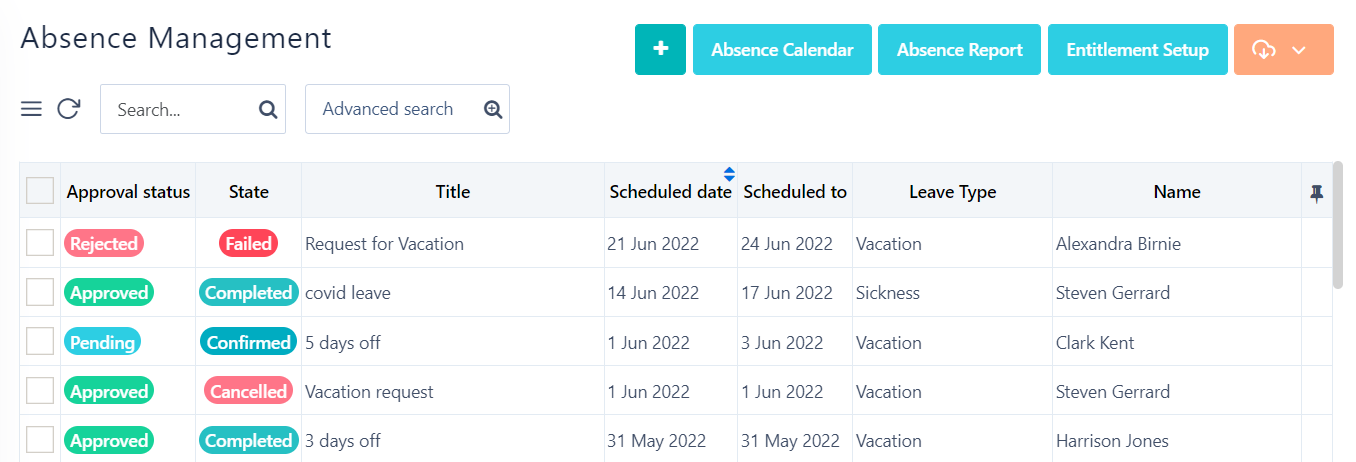The height and width of the screenshot is (462, 1356).
Task: Open the Absence Calendar
Action: click(x=782, y=50)
